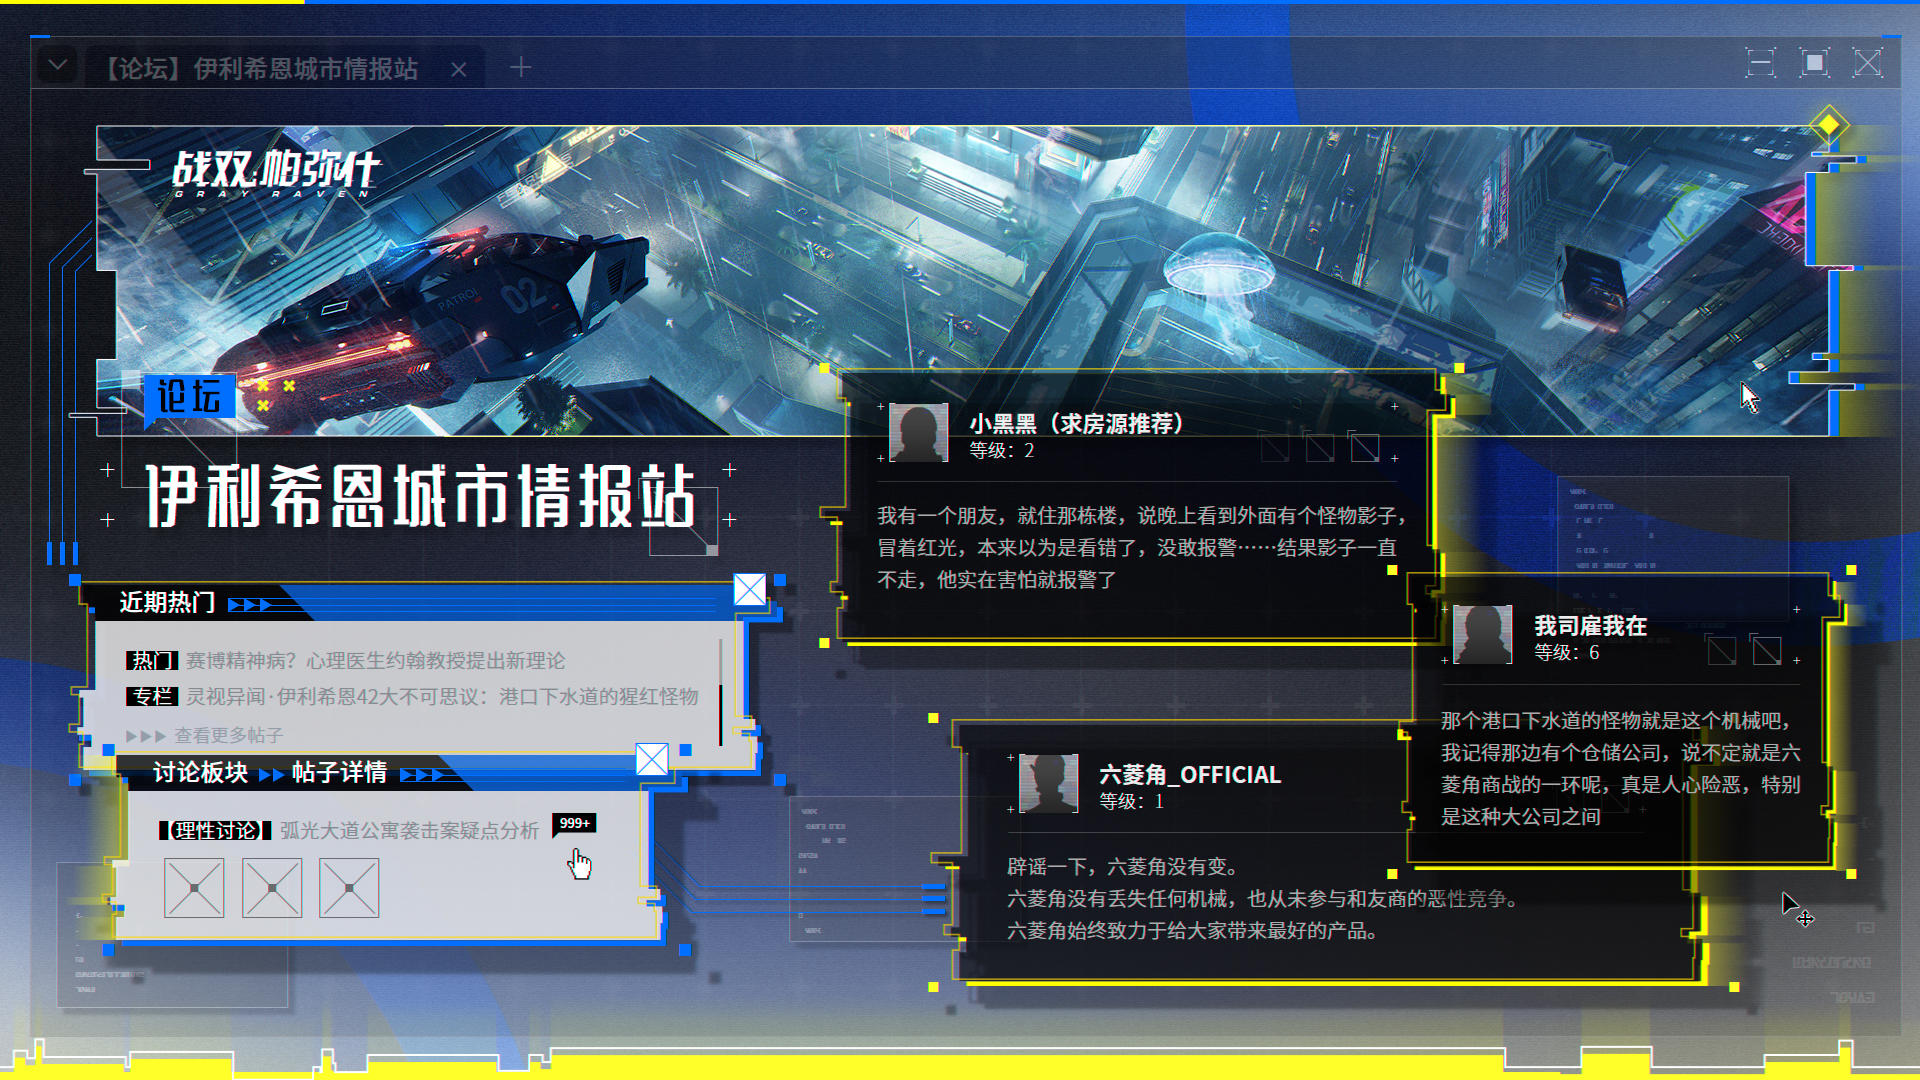Click the 帖子详情 breadcrumb label

click(339, 773)
